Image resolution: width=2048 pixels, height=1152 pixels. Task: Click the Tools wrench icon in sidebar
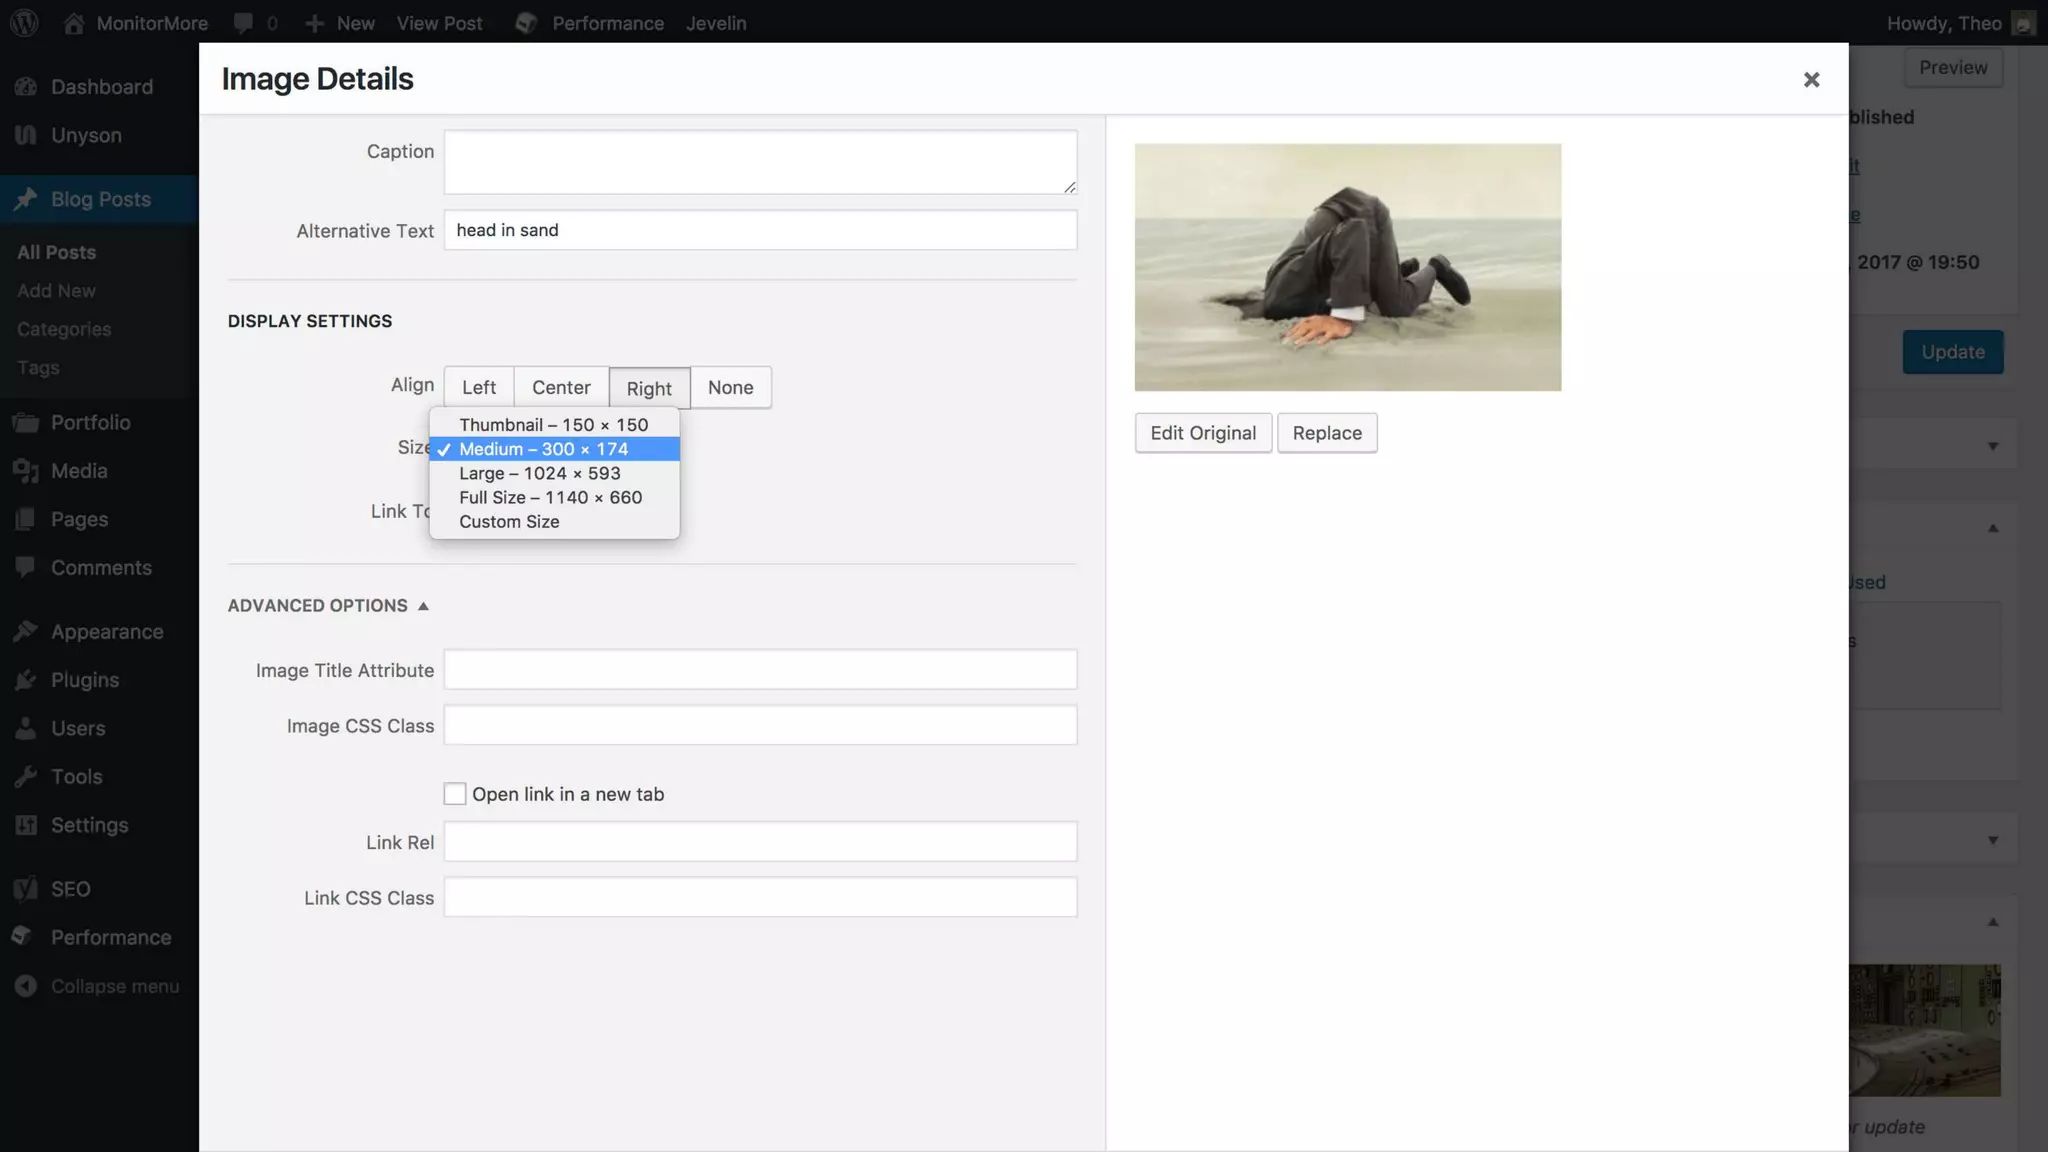26,777
